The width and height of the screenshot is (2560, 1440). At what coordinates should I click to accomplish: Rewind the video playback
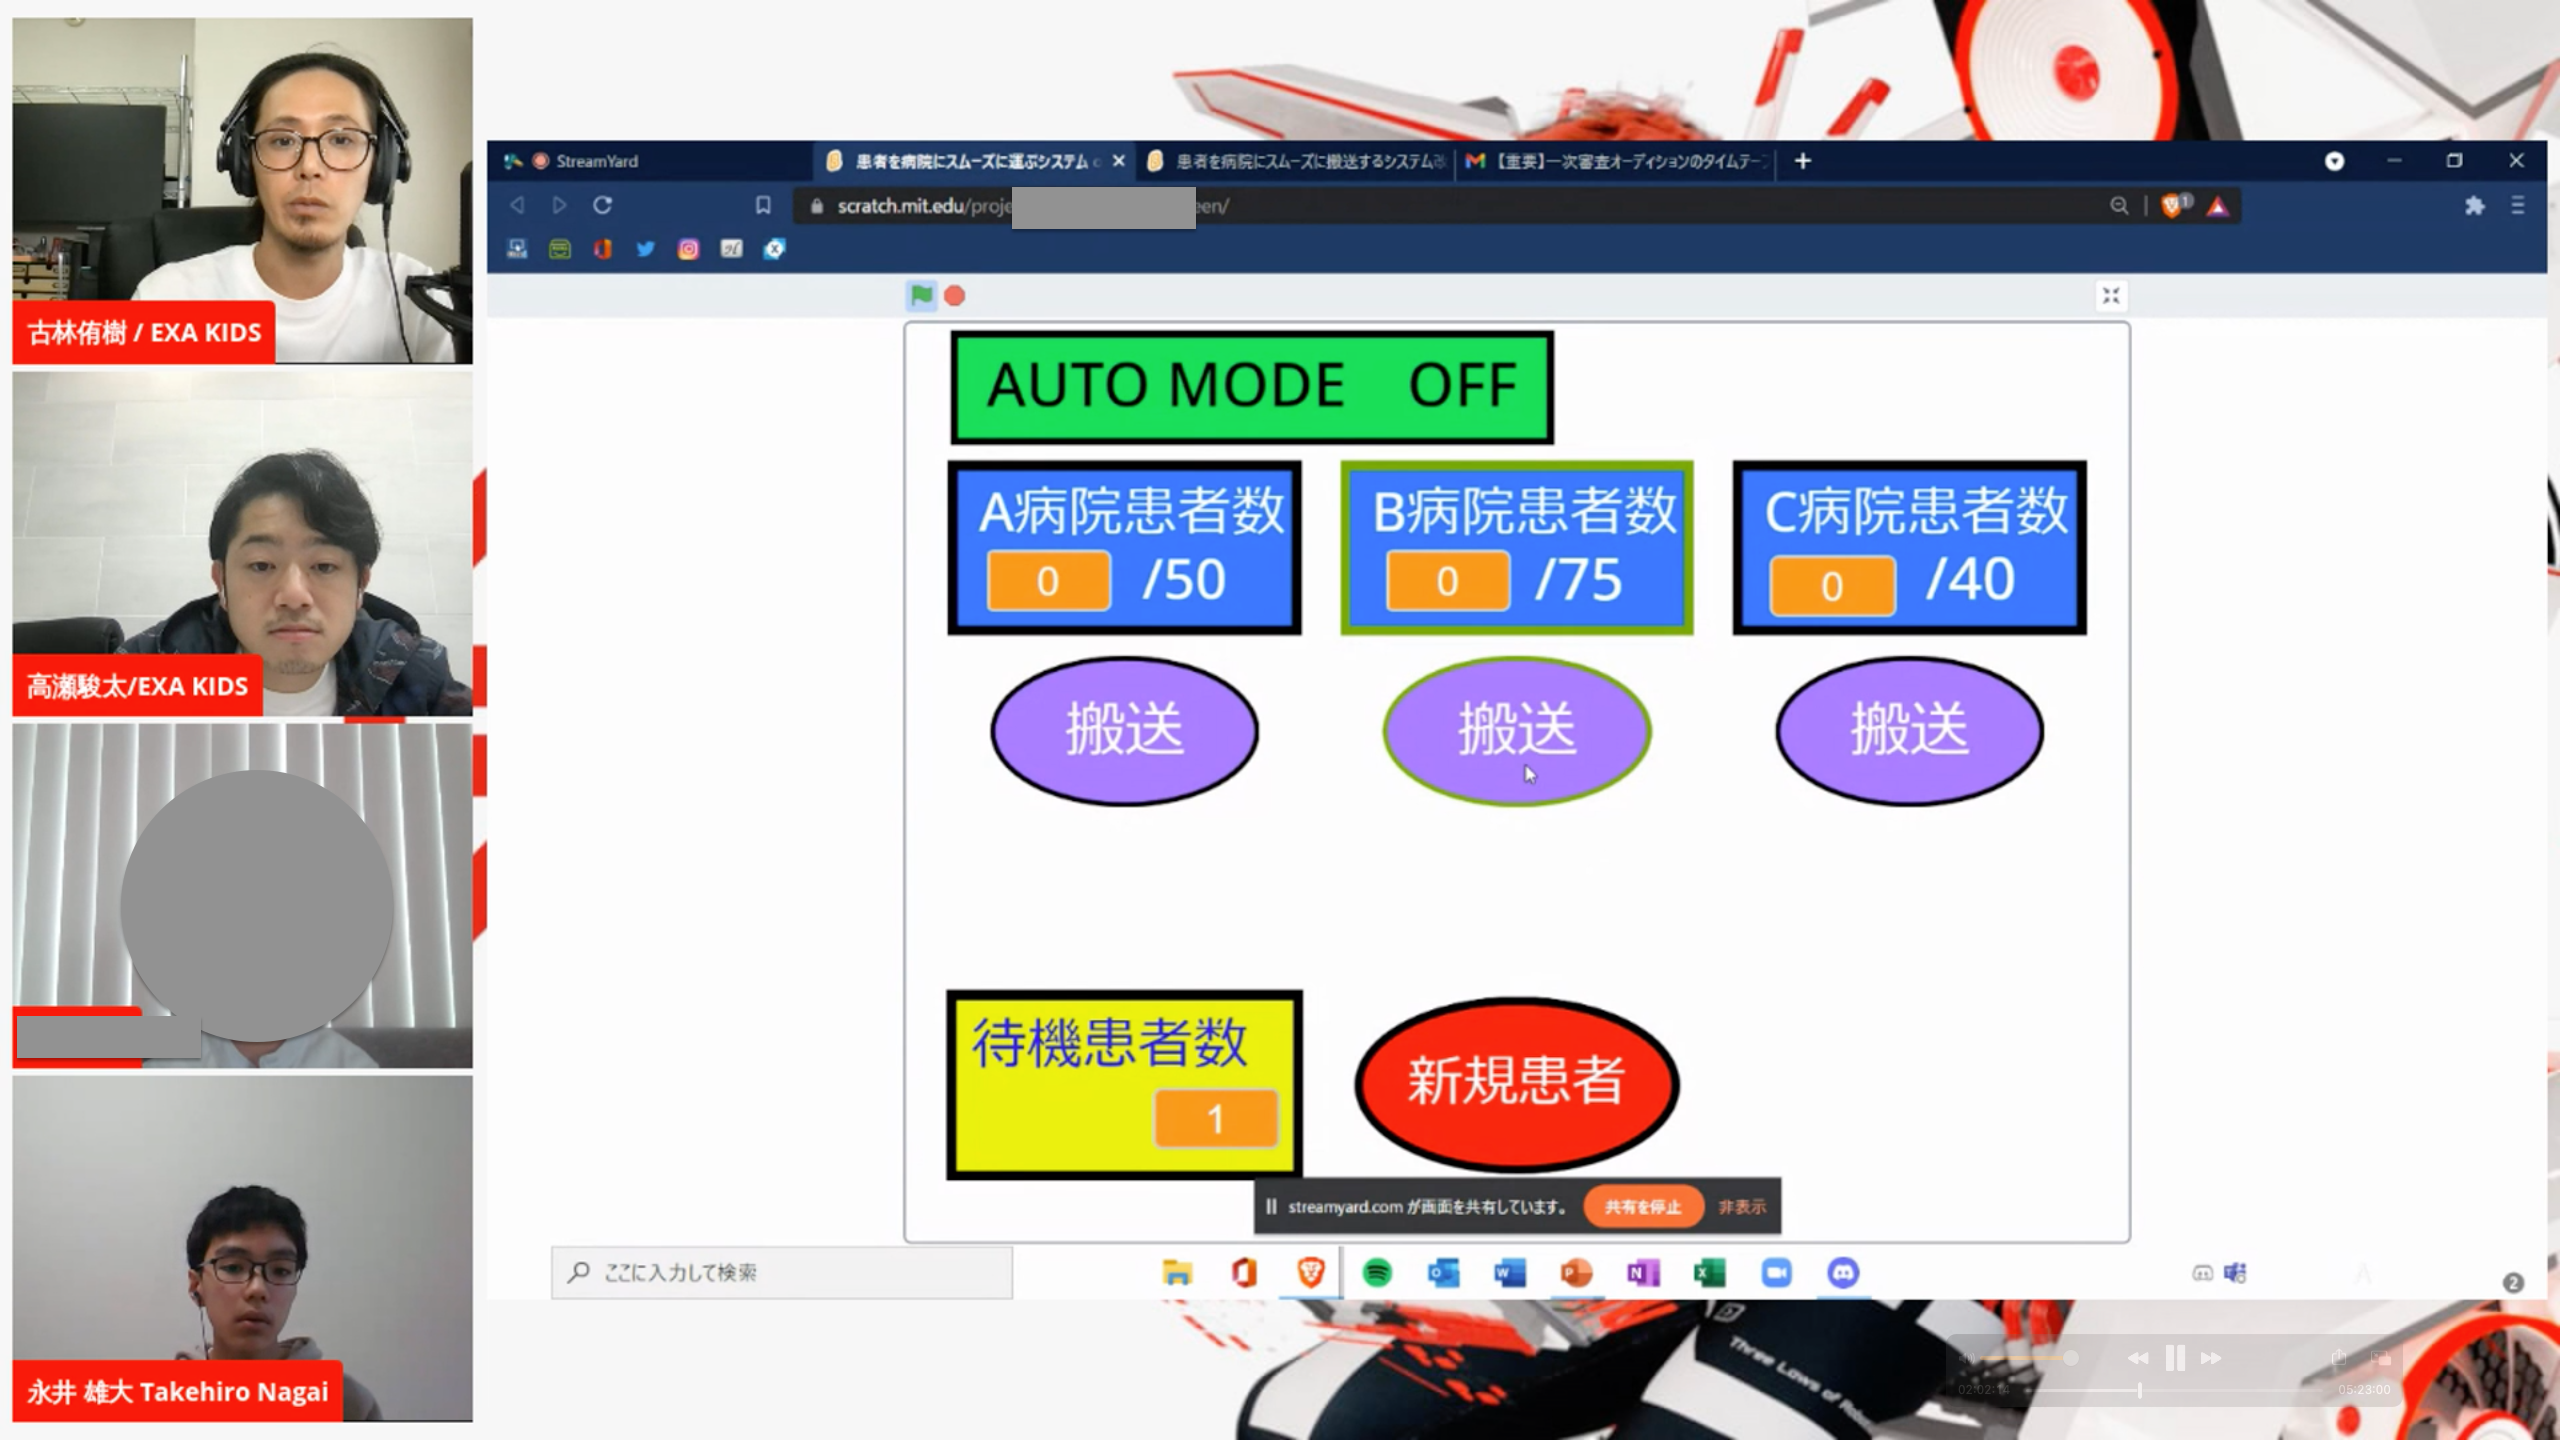click(x=2138, y=1358)
